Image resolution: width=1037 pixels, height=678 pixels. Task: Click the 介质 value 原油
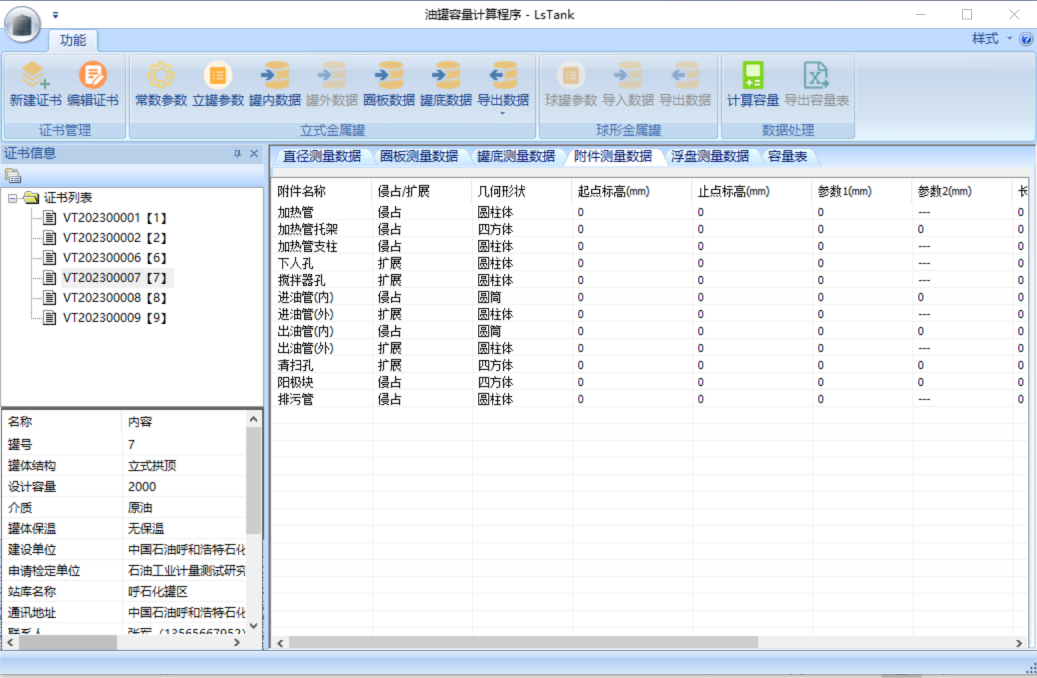[x=140, y=508]
